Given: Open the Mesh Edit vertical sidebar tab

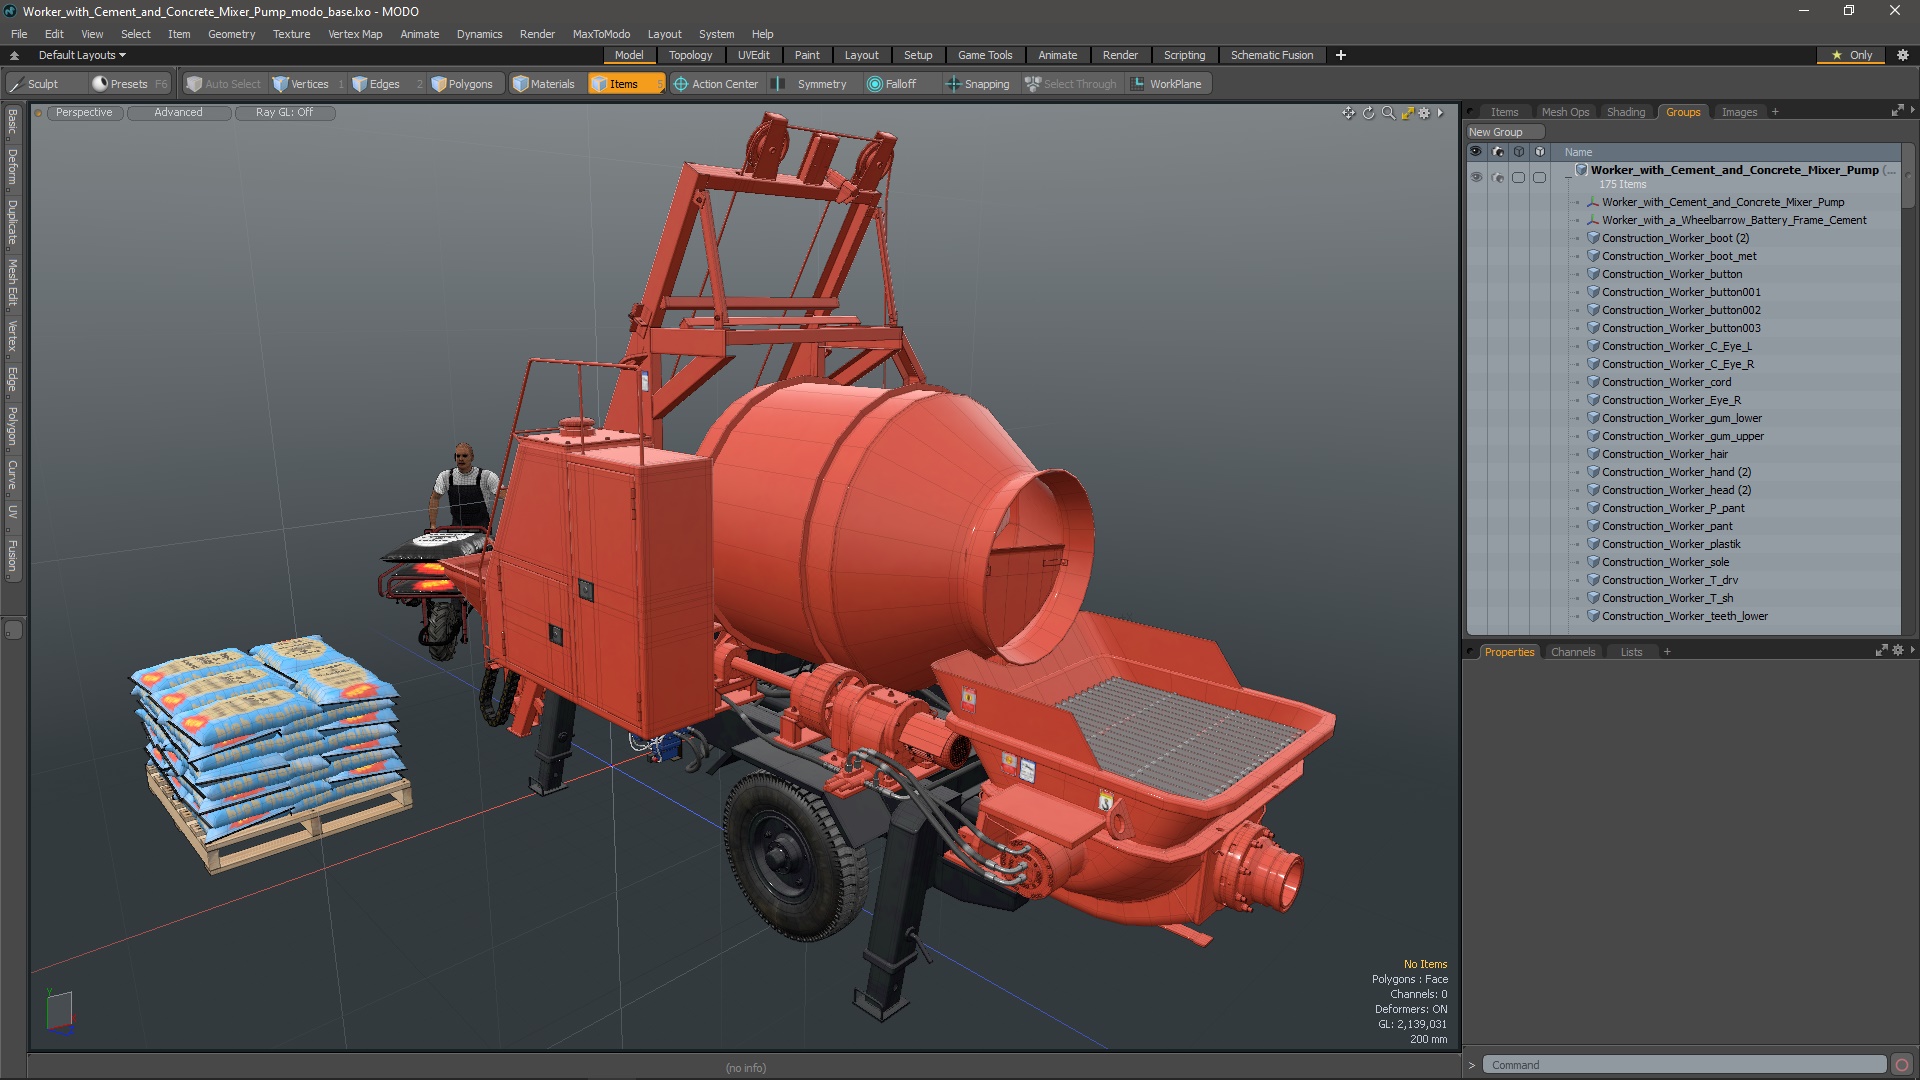Looking at the screenshot, I should [12, 282].
